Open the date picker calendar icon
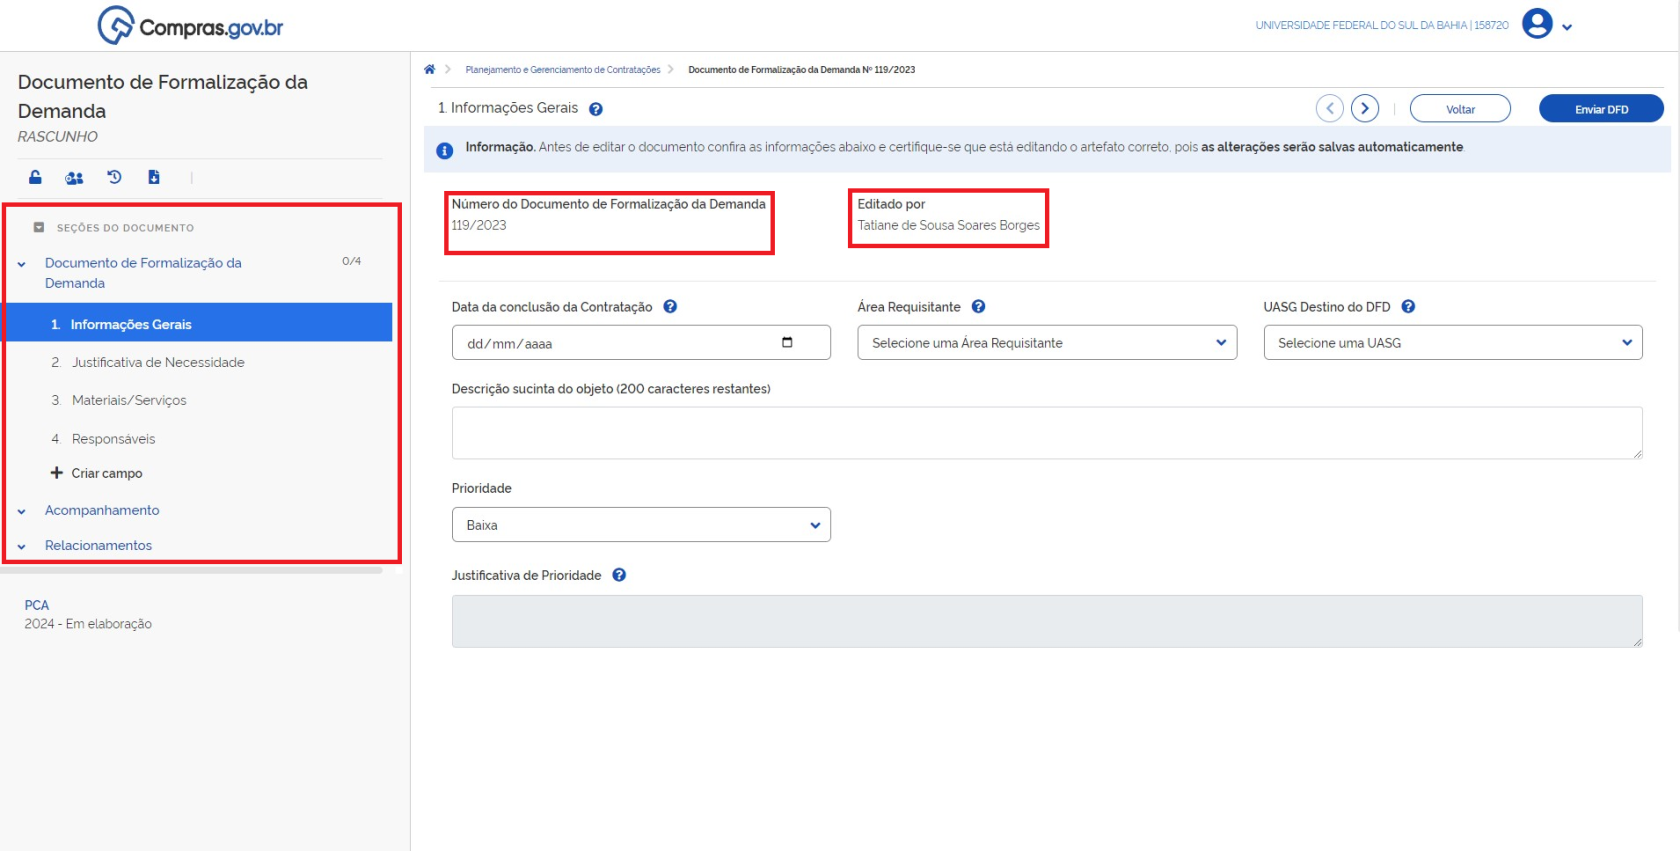The image size is (1680, 851). [787, 343]
